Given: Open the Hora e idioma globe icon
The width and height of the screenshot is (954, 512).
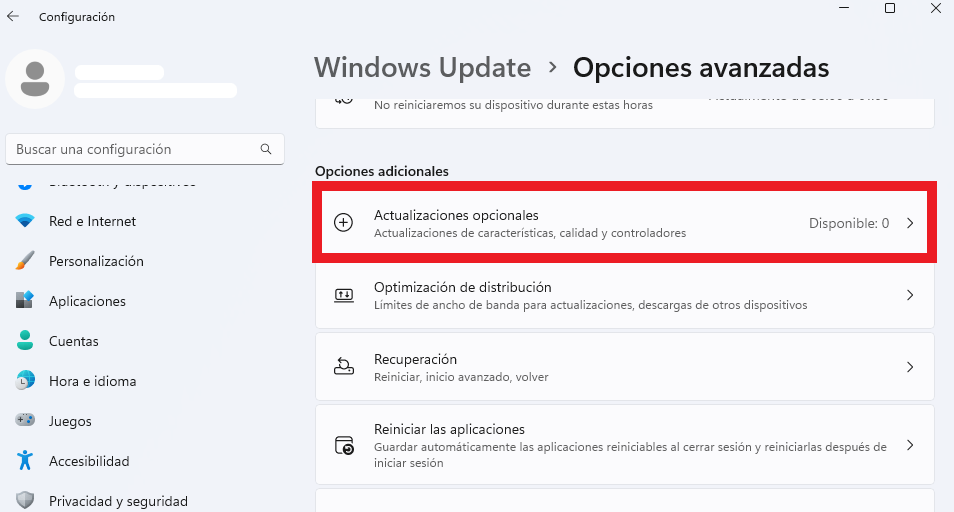Looking at the screenshot, I should point(25,381).
